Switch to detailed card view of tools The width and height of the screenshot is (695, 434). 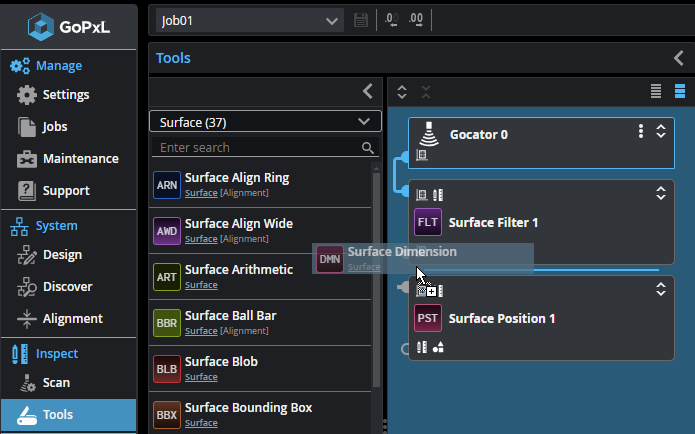point(680,91)
